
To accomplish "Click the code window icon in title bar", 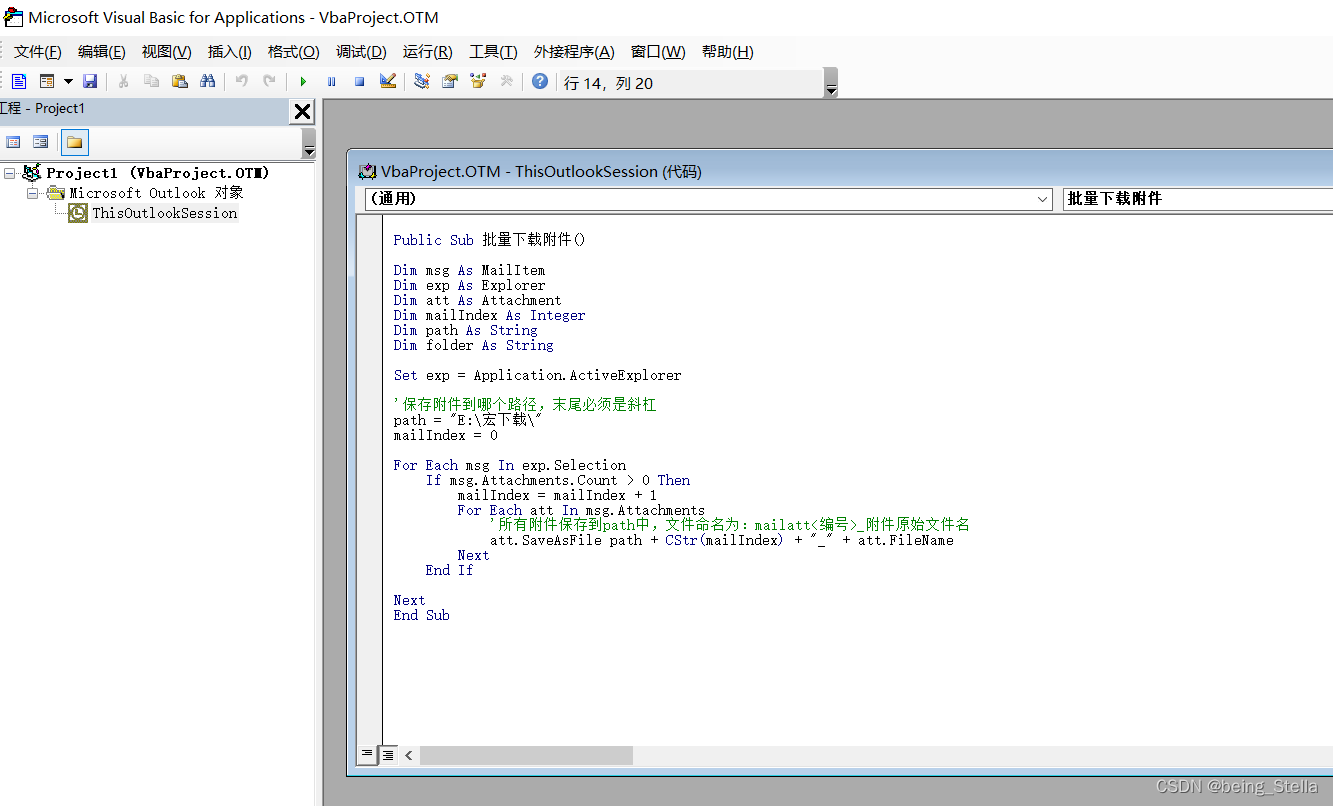I will (367, 171).
